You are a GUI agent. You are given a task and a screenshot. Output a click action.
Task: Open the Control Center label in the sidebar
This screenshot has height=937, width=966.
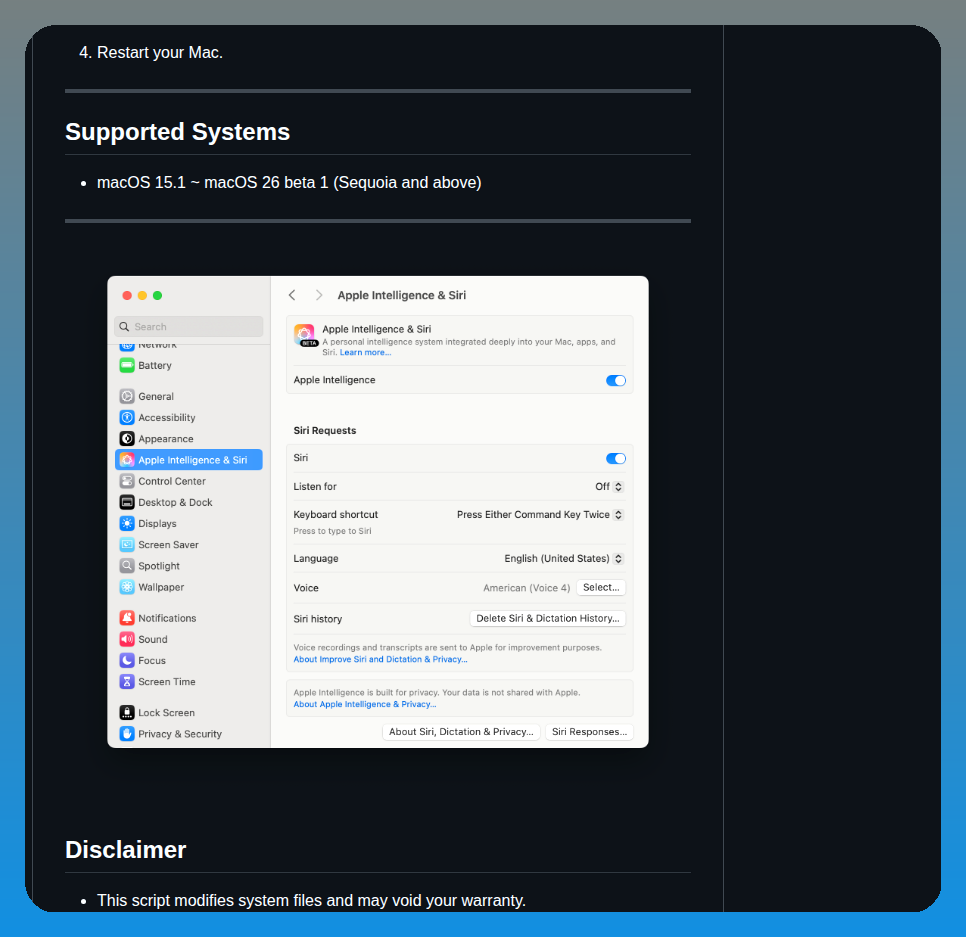pos(172,481)
